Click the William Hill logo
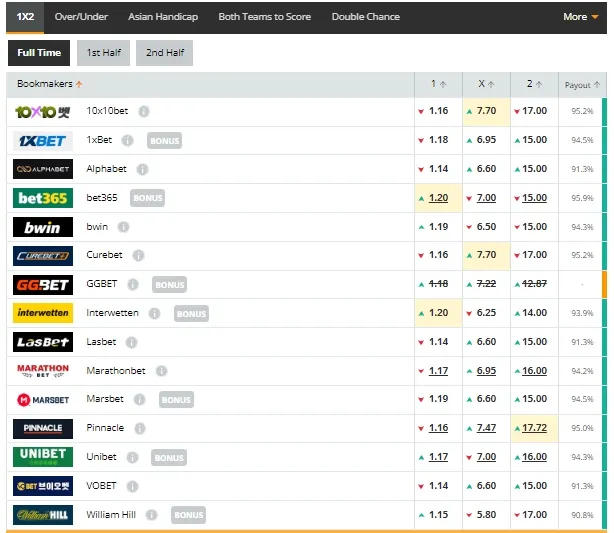Viewport: 614px width, 533px height. pyautogui.click(x=43, y=515)
